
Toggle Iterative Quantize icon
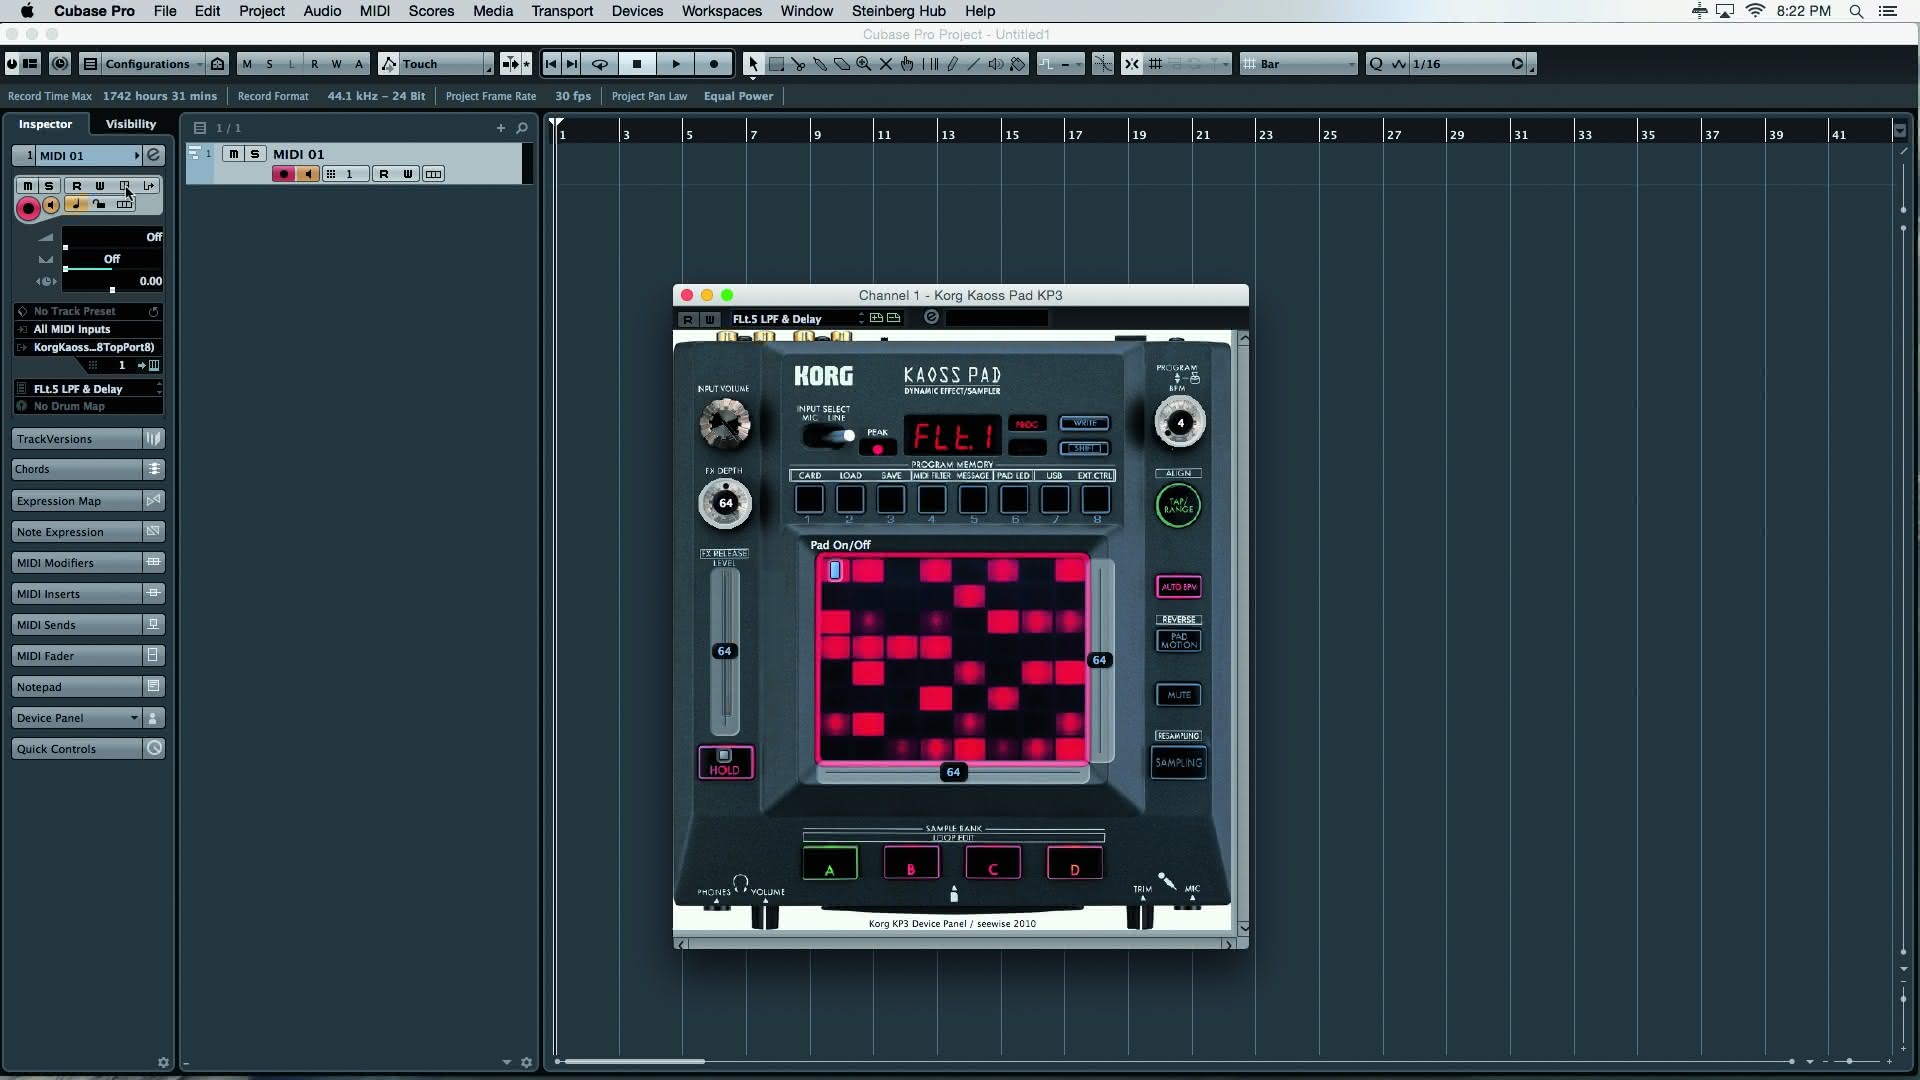[1399, 64]
